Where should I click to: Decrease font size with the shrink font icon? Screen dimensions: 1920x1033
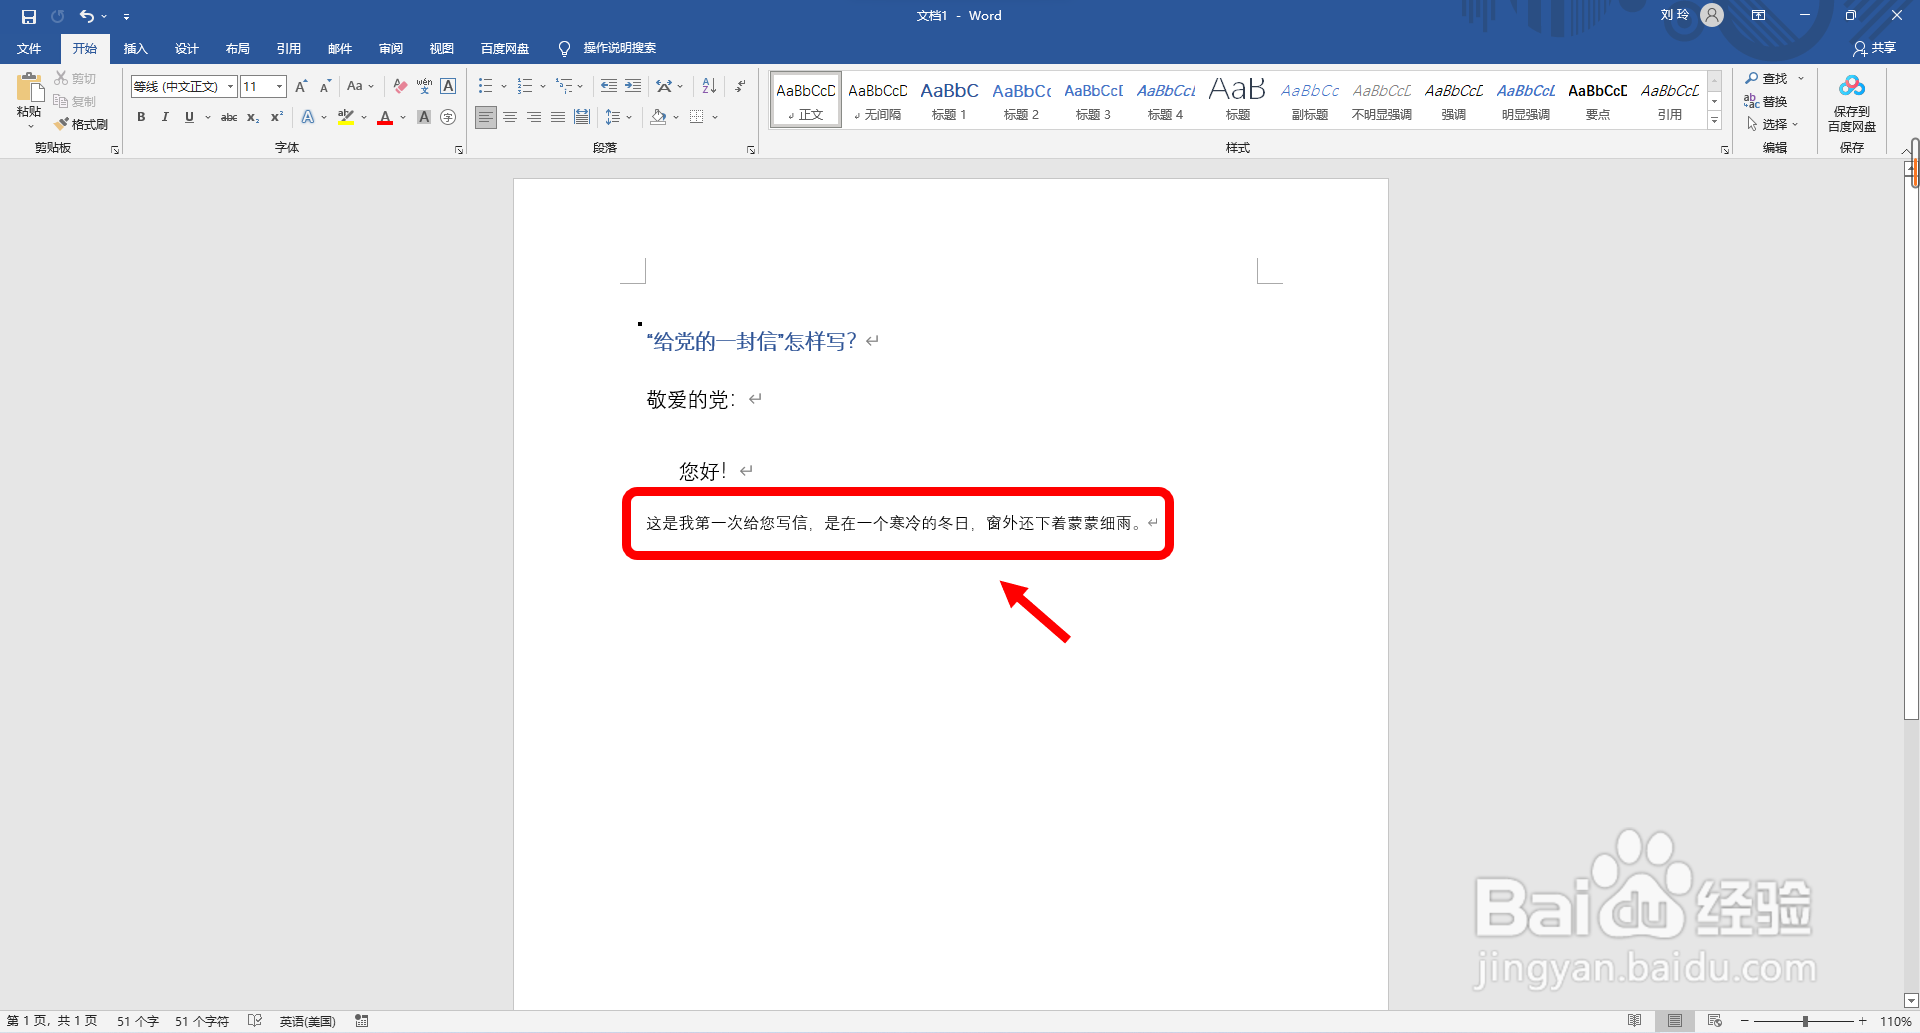(x=325, y=87)
